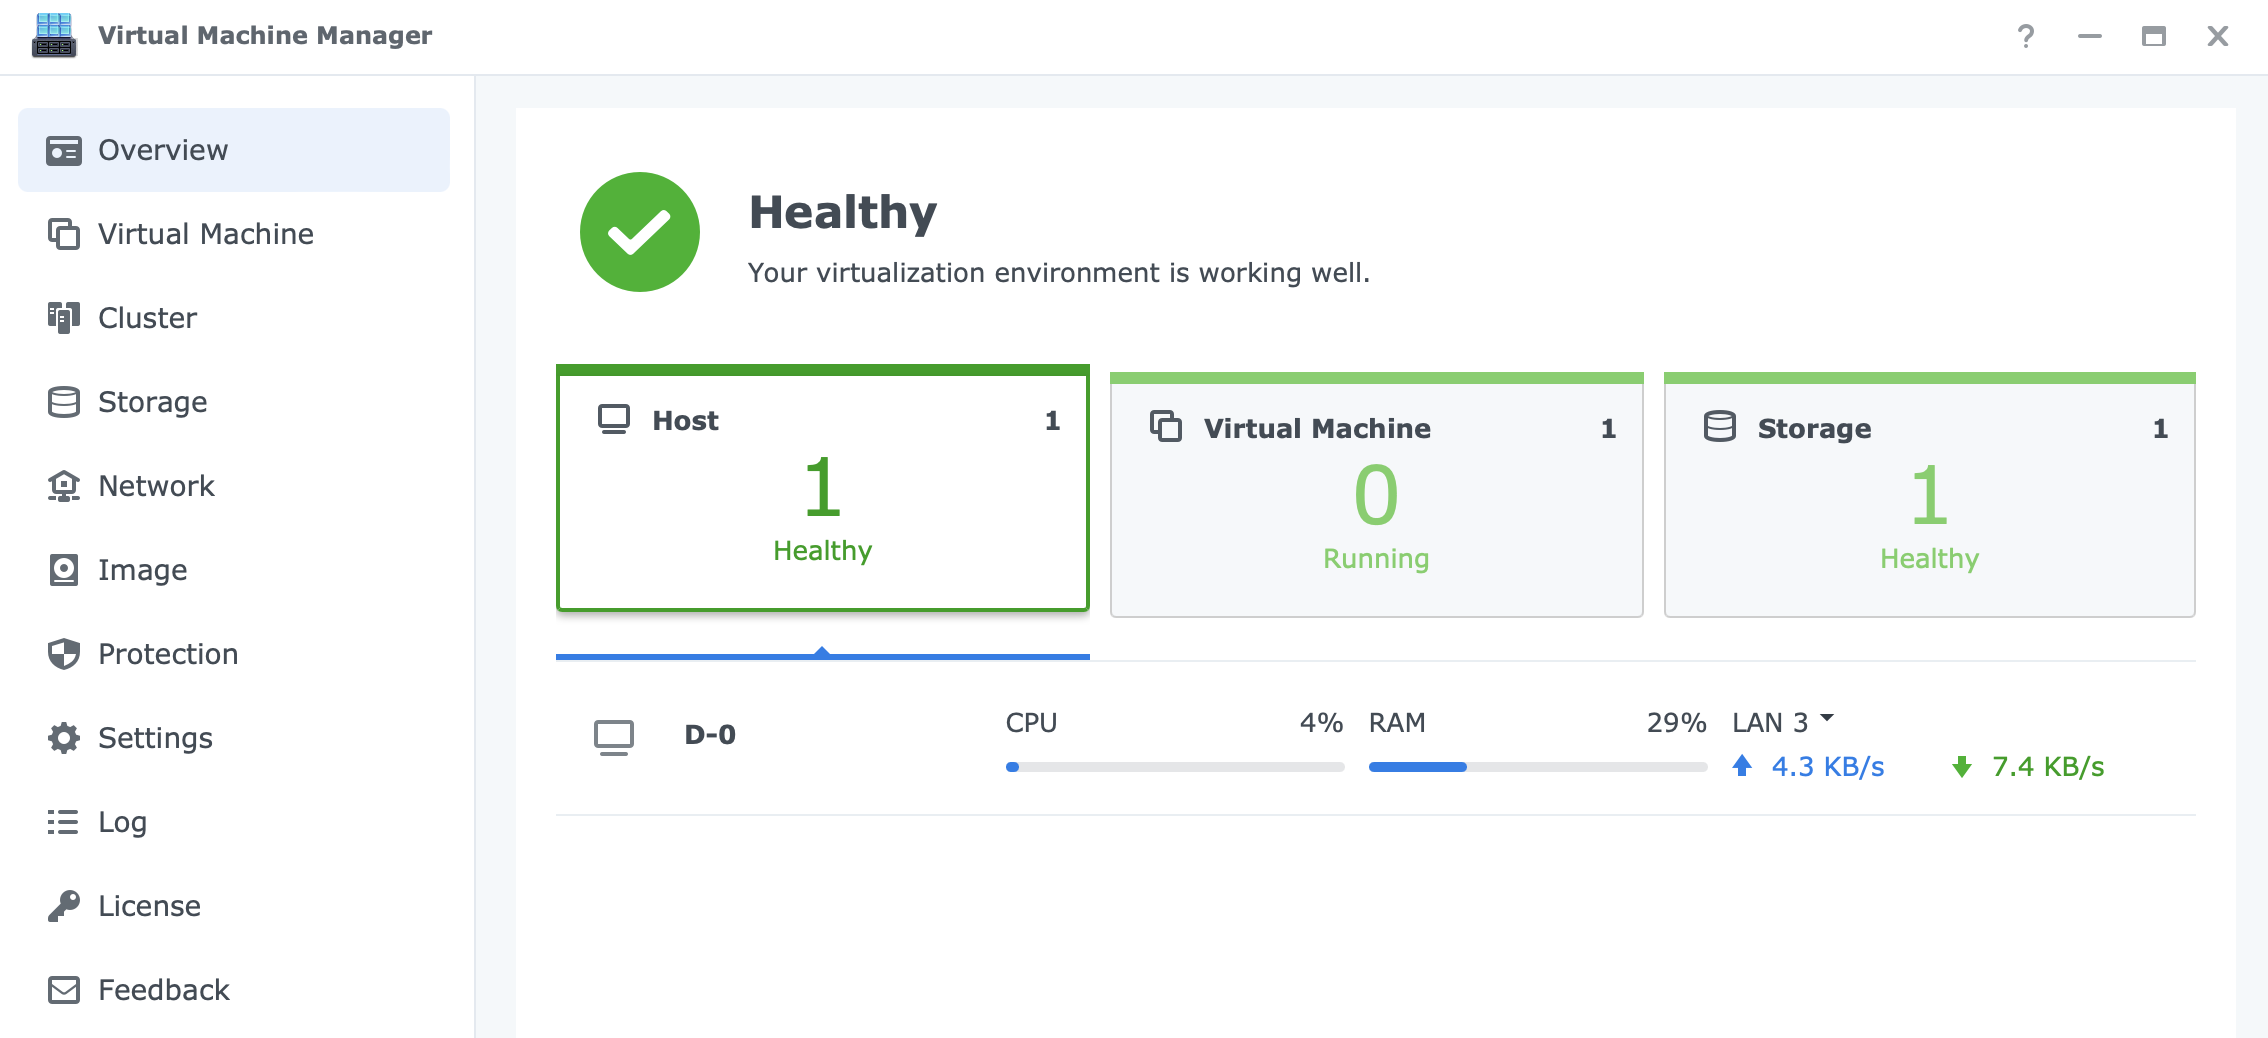Expand the LAN 3 dropdown arrow

tap(1827, 718)
